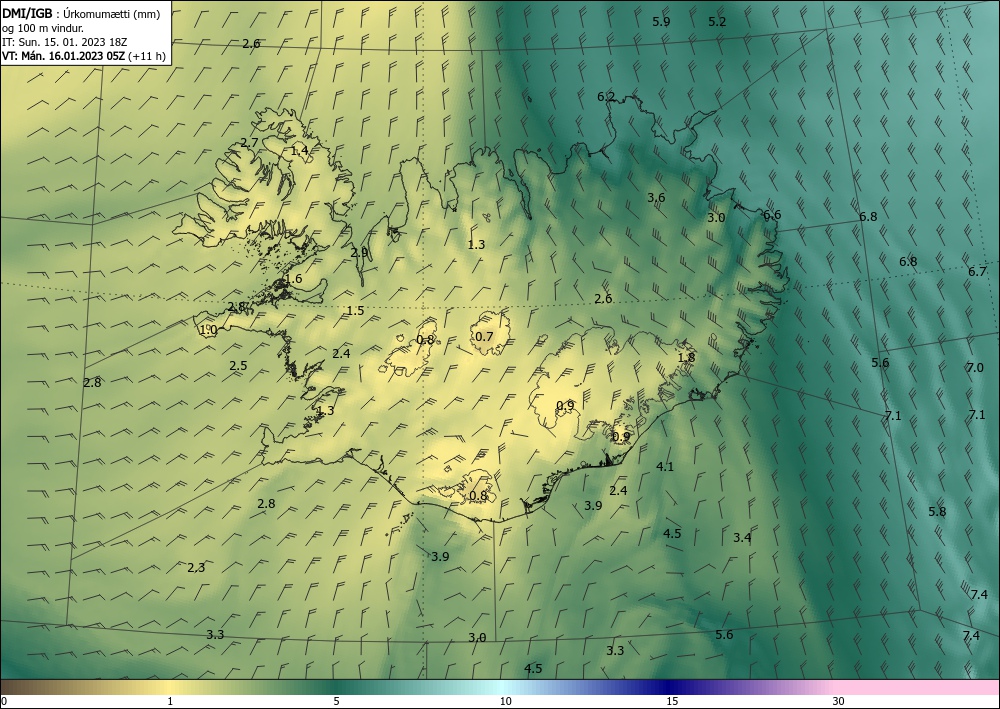1000x709 pixels.
Task: Click the 15 tick label on the color scale
Action: pos(672,701)
